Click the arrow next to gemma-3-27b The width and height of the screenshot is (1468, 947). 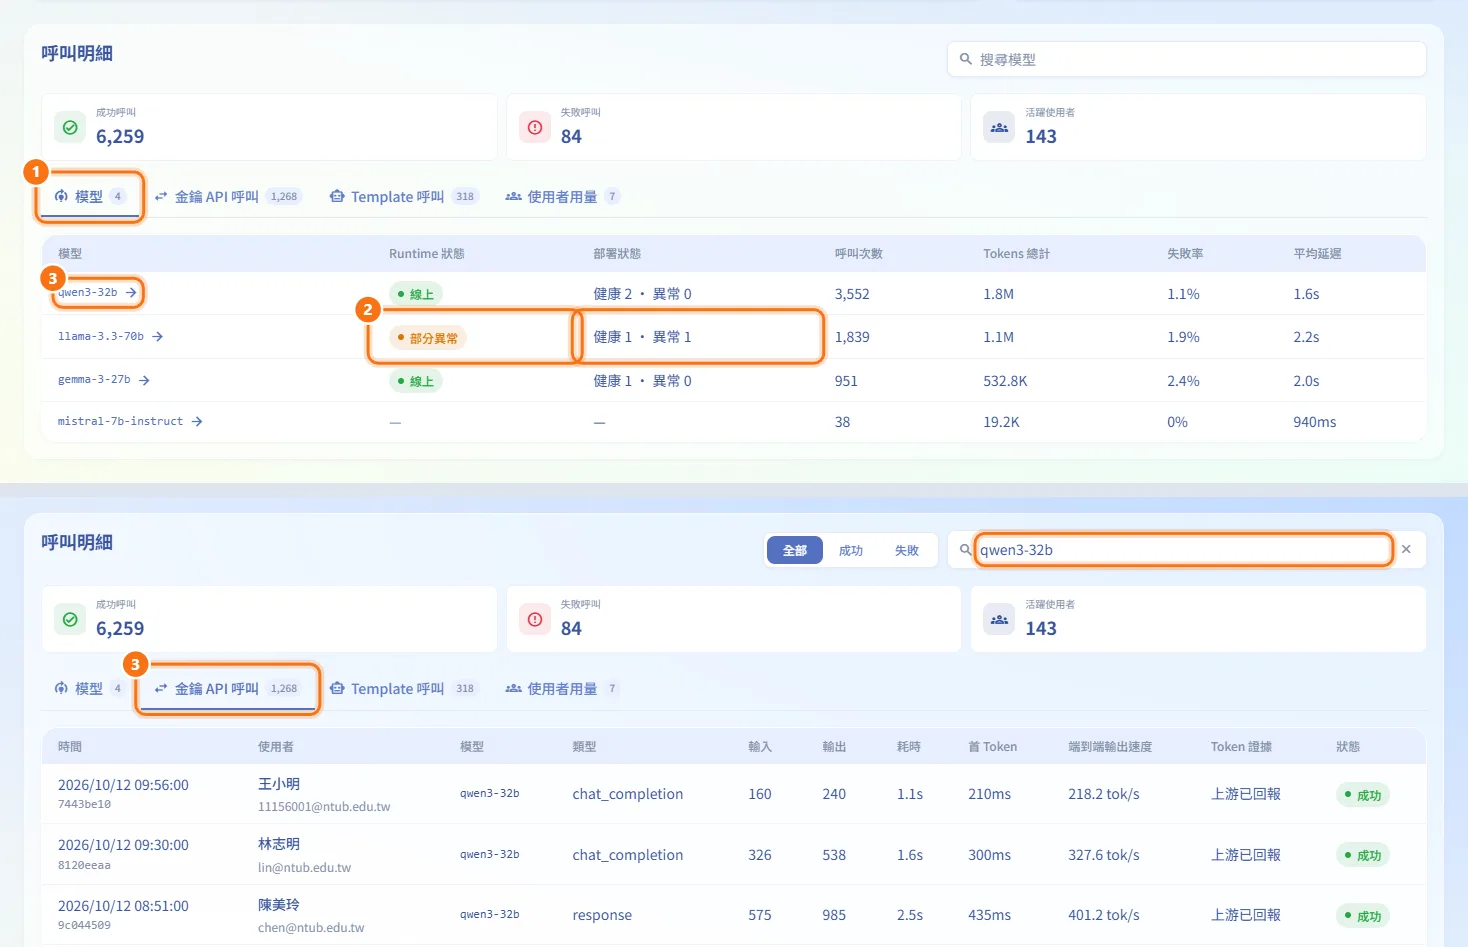(x=144, y=380)
